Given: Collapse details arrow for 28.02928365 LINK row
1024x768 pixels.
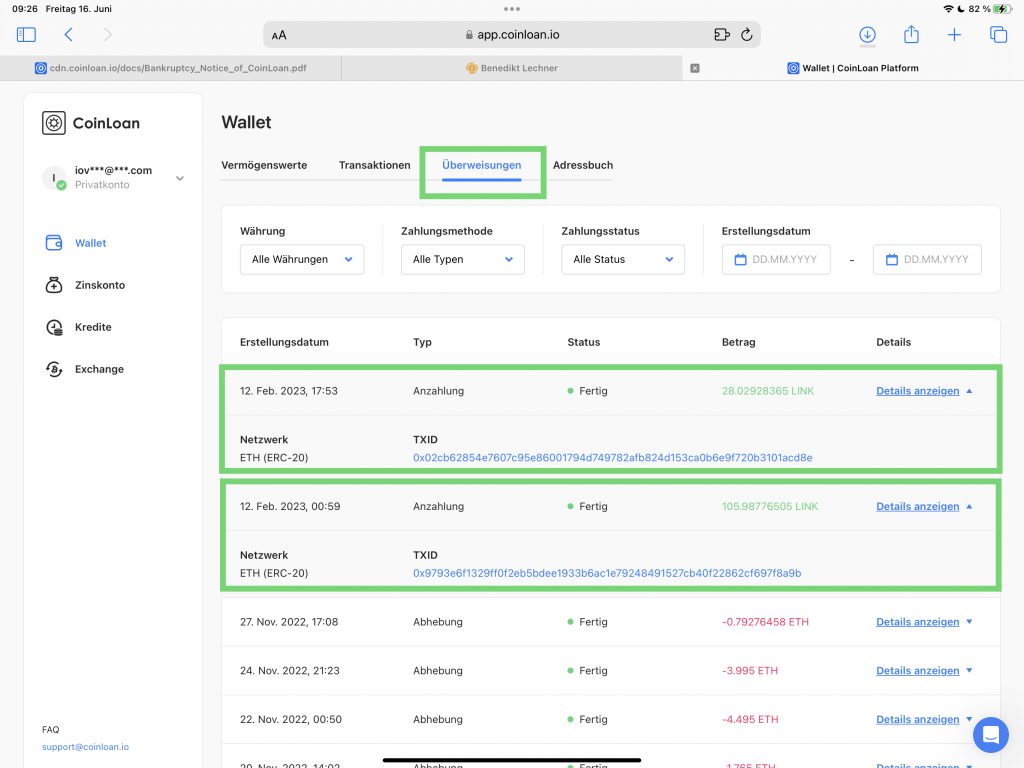Looking at the screenshot, I should (x=969, y=391).
